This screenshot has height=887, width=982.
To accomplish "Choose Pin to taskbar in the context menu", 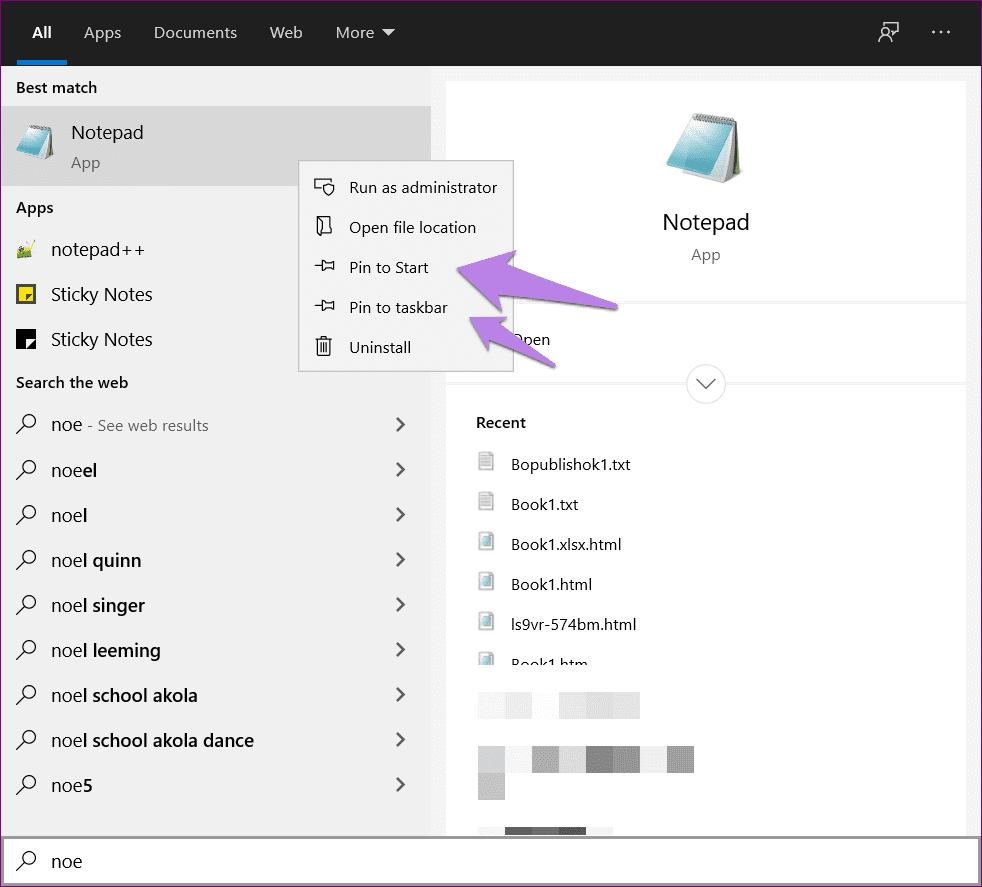I will click(397, 307).
